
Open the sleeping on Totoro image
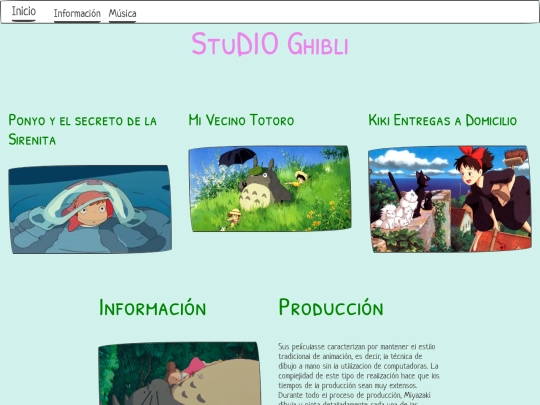coord(179,374)
